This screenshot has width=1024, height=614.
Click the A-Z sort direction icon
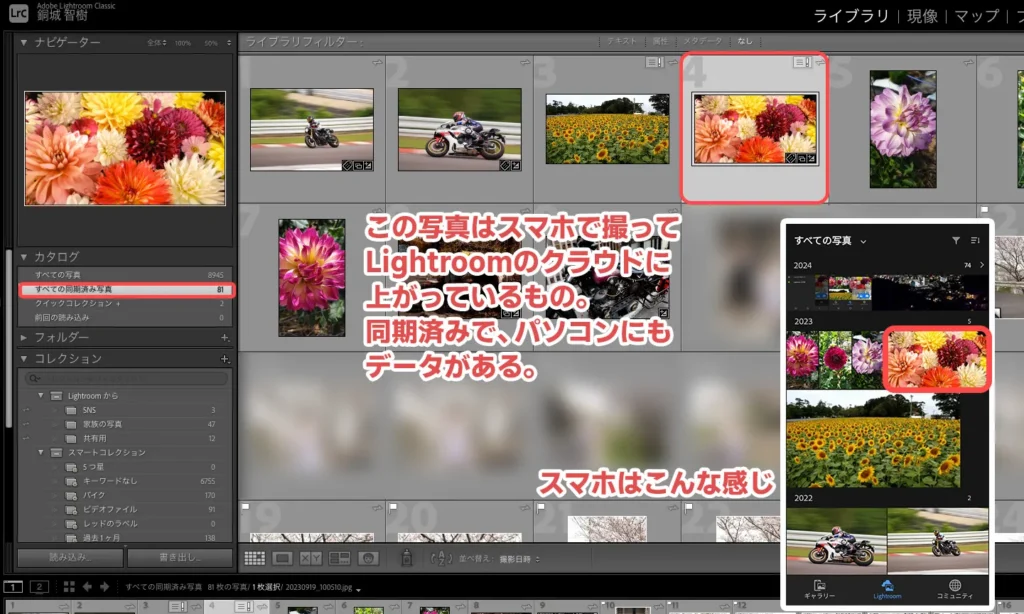pos(441,558)
